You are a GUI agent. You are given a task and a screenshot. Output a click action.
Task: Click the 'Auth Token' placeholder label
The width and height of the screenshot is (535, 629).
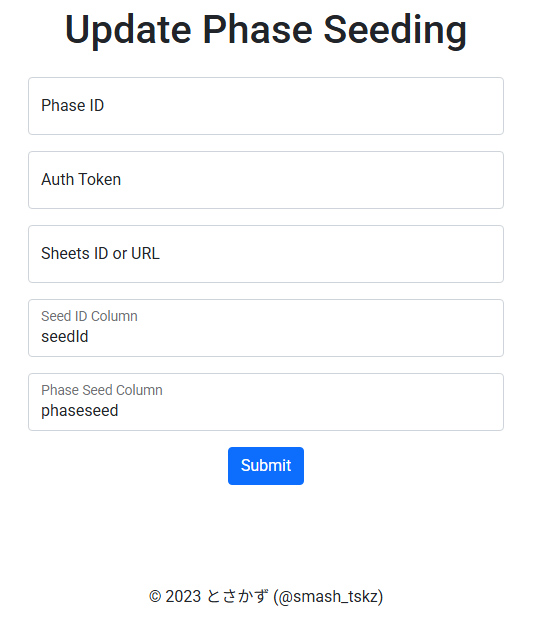point(81,180)
